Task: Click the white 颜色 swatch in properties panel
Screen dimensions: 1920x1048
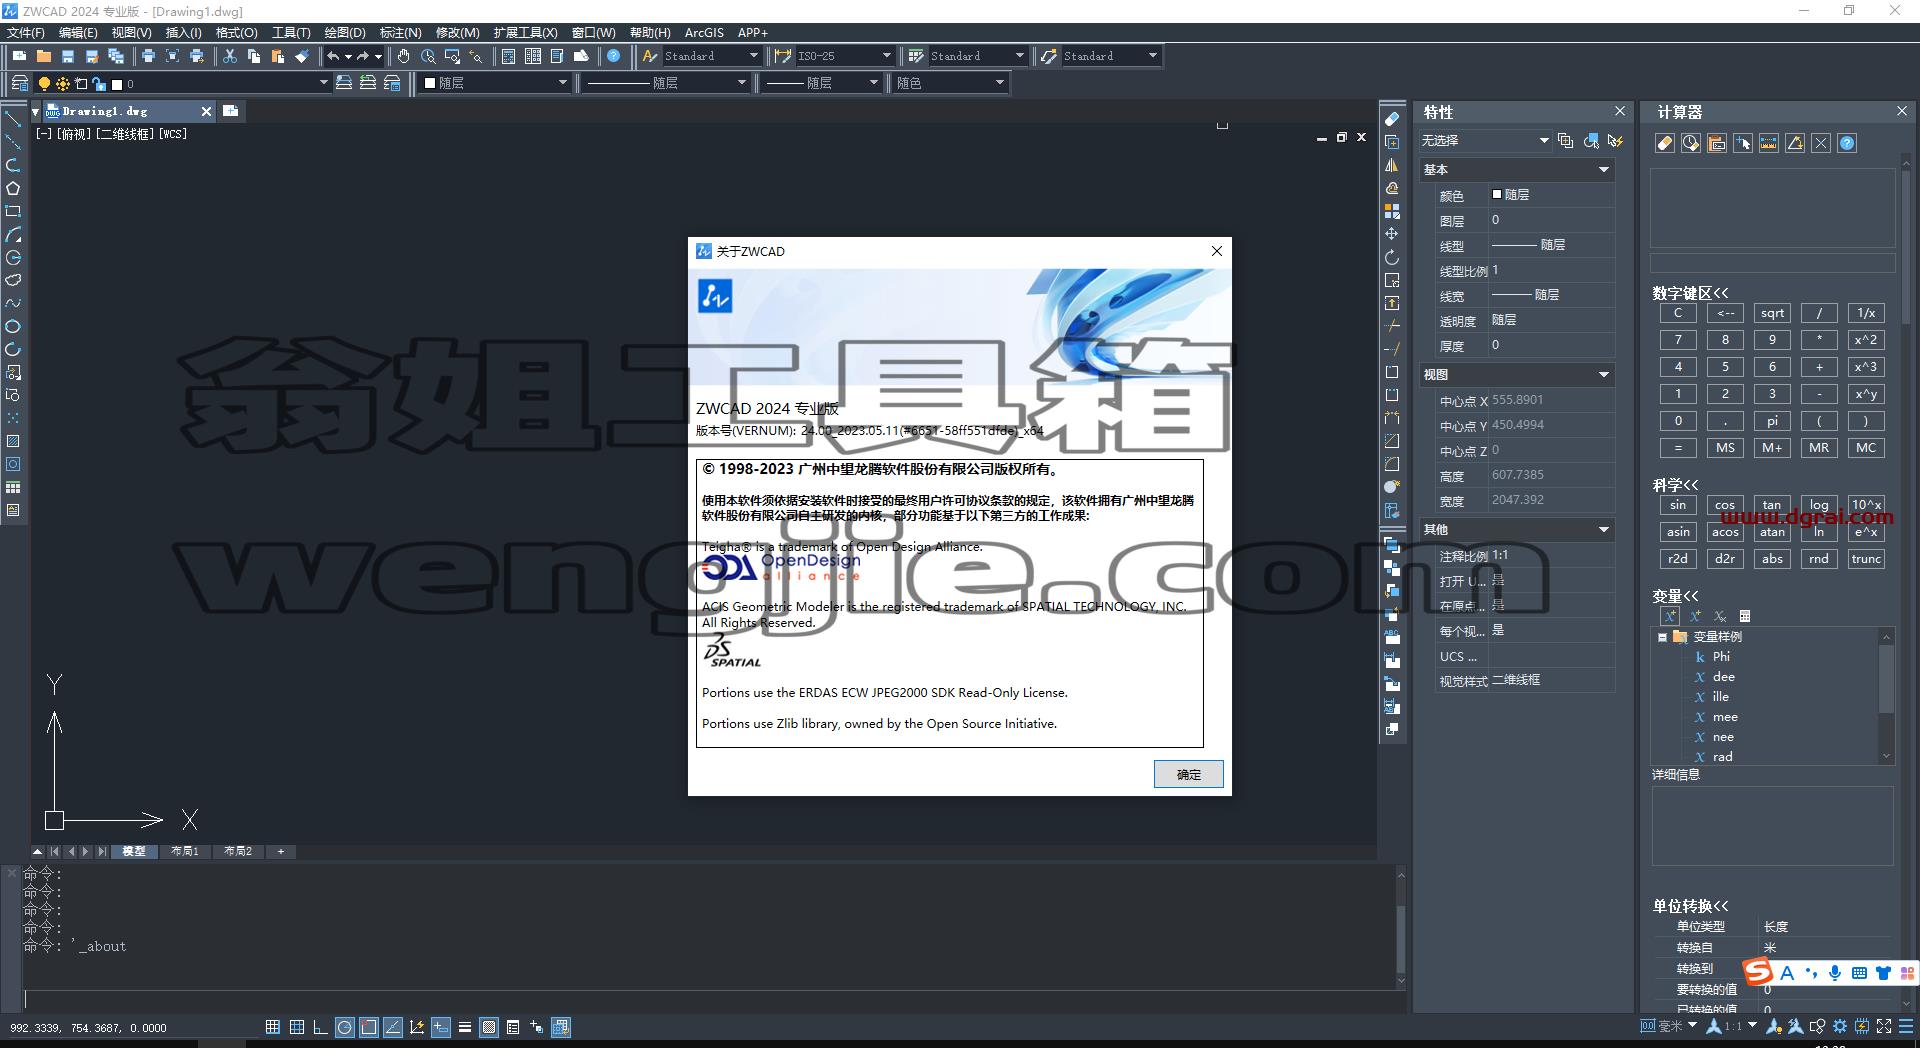Action: point(1497,195)
